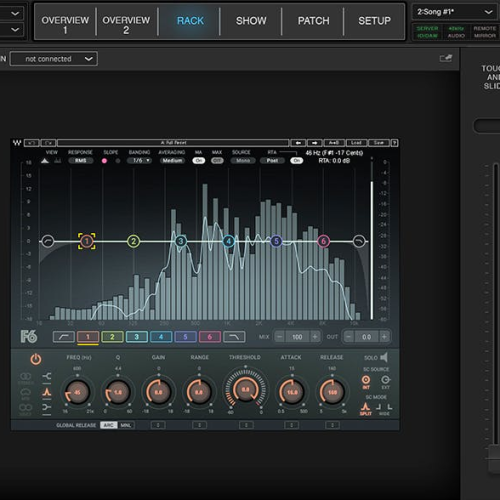Expand the upper-left corner chevron dropdown
The height and width of the screenshot is (500, 500).
pyautogui.click(x=15, y=14)
